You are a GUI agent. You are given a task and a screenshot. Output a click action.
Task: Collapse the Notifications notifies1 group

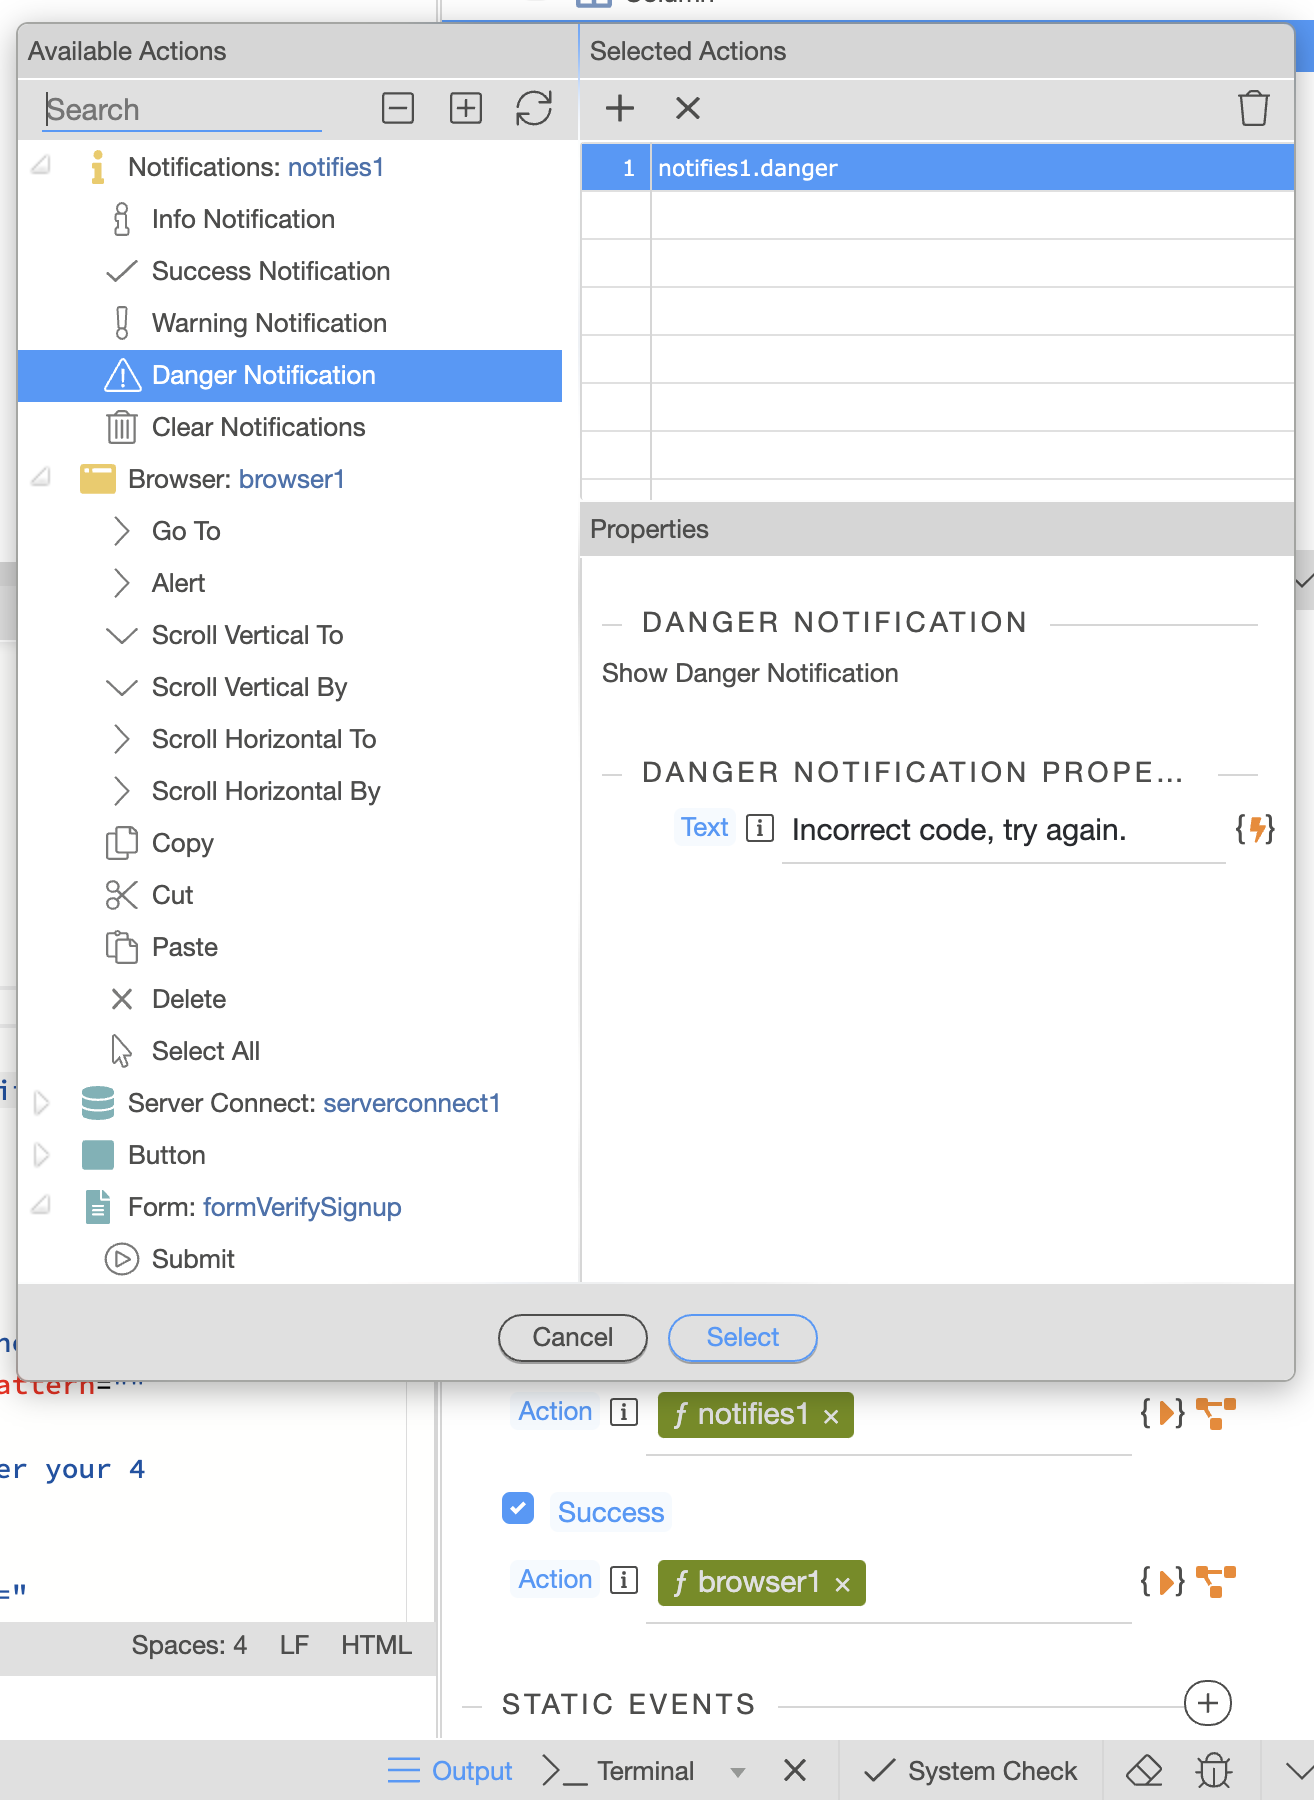42,166
